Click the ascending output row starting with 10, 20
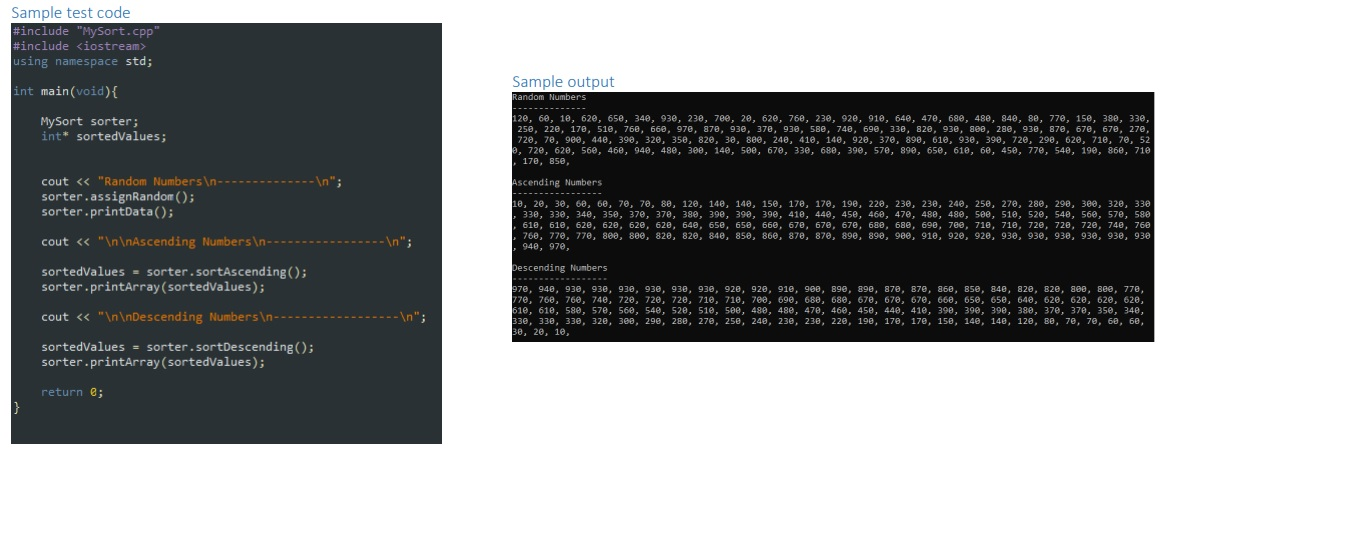 tap(831, 204)
